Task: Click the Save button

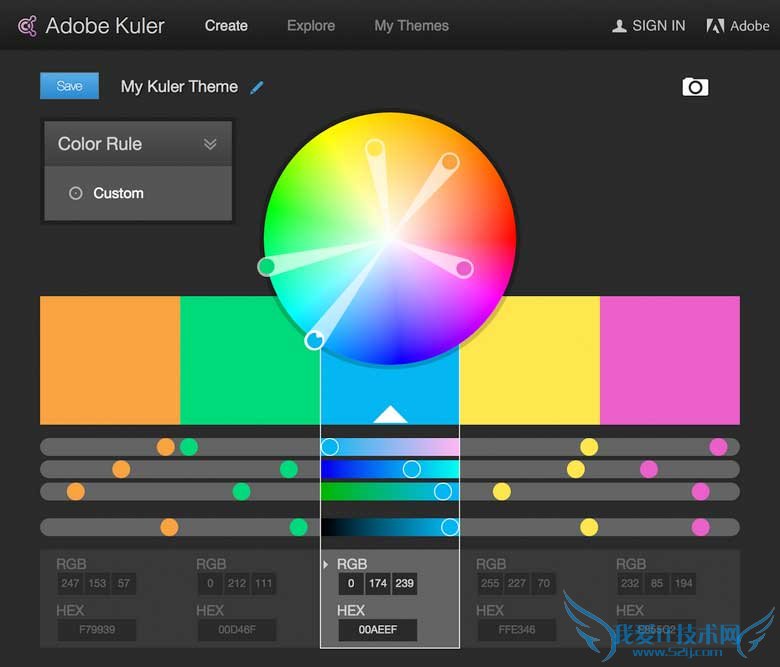Action: click(69, 86)
